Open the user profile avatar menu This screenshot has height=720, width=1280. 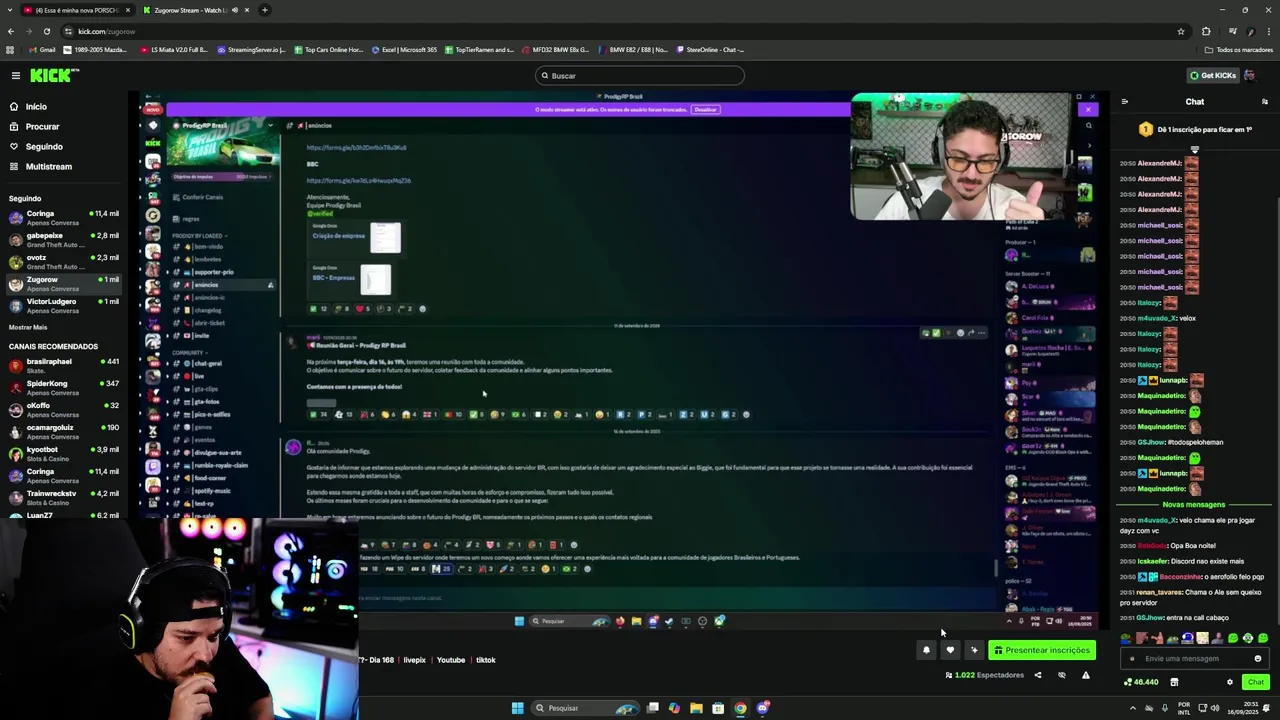point(1250,75)
